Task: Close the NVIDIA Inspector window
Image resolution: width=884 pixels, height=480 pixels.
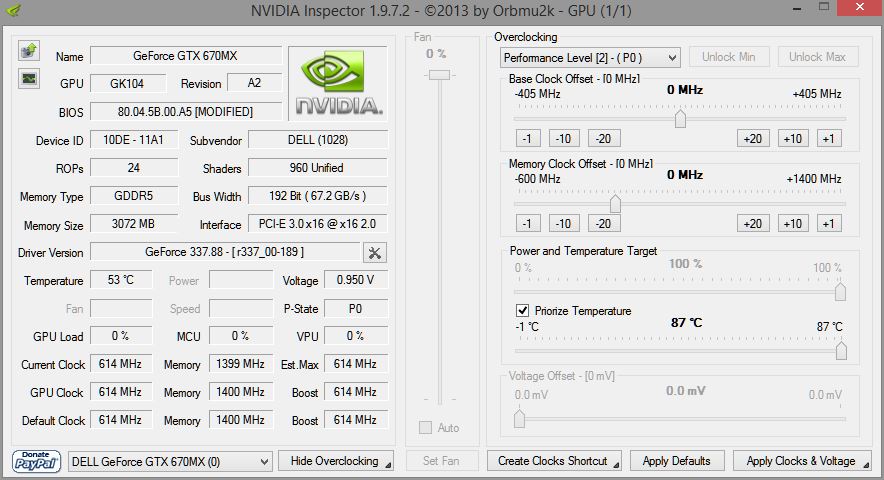Action: (860, 7)
